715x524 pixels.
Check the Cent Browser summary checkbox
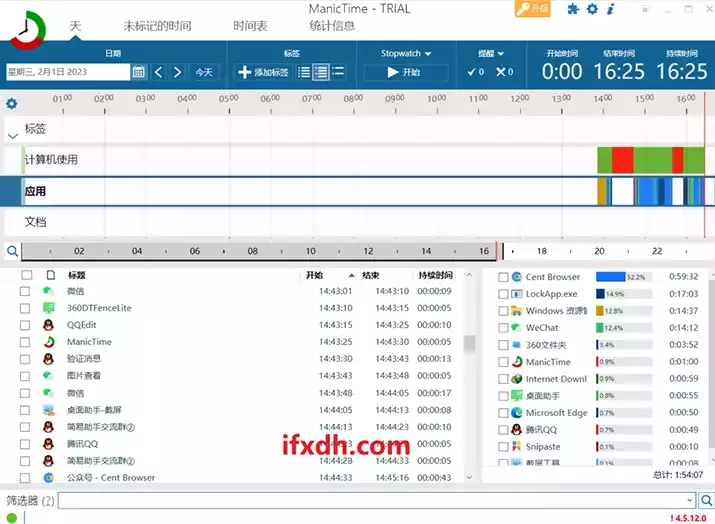point(503,277)
